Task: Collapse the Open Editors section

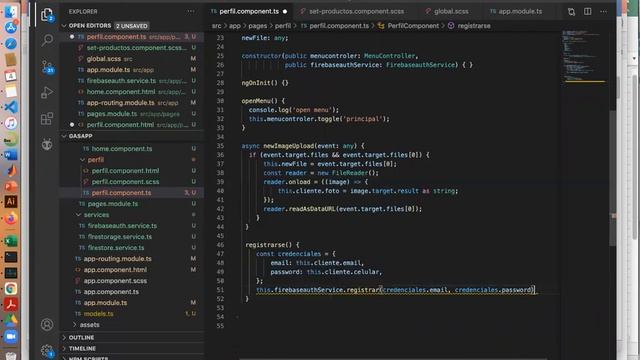Action: coord(90,25)
